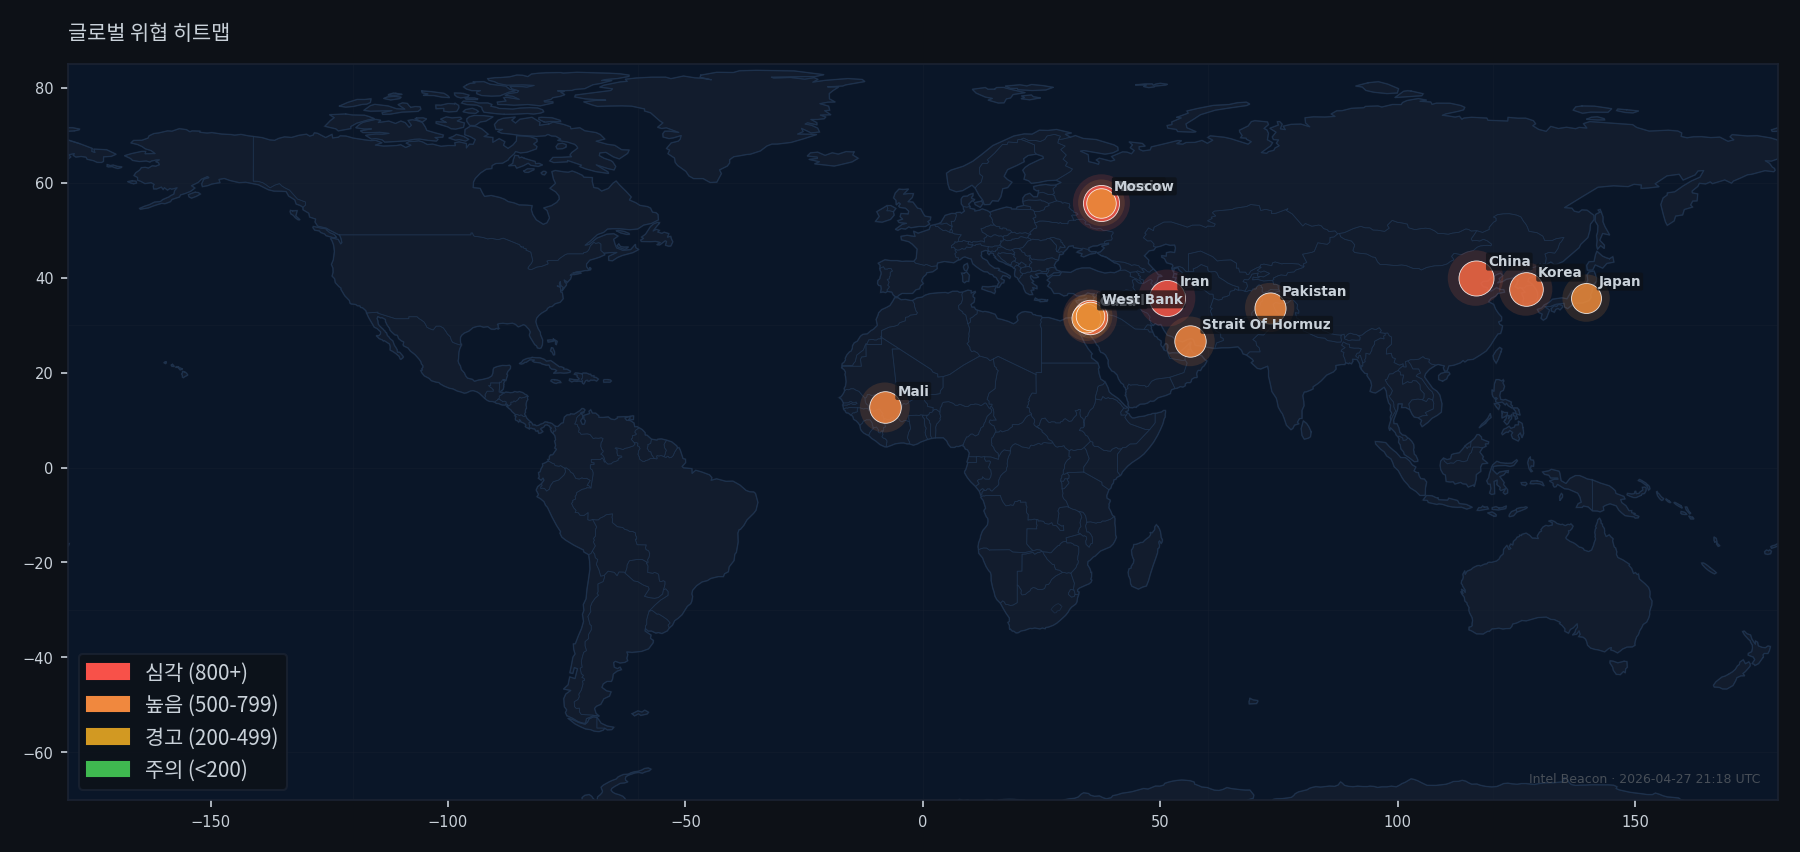Image resolution: width=1800 pixels, height=852 pixels.
Task: Click the yellow 경고 (200-499) legend swatch
Action: tap(108, 737)
